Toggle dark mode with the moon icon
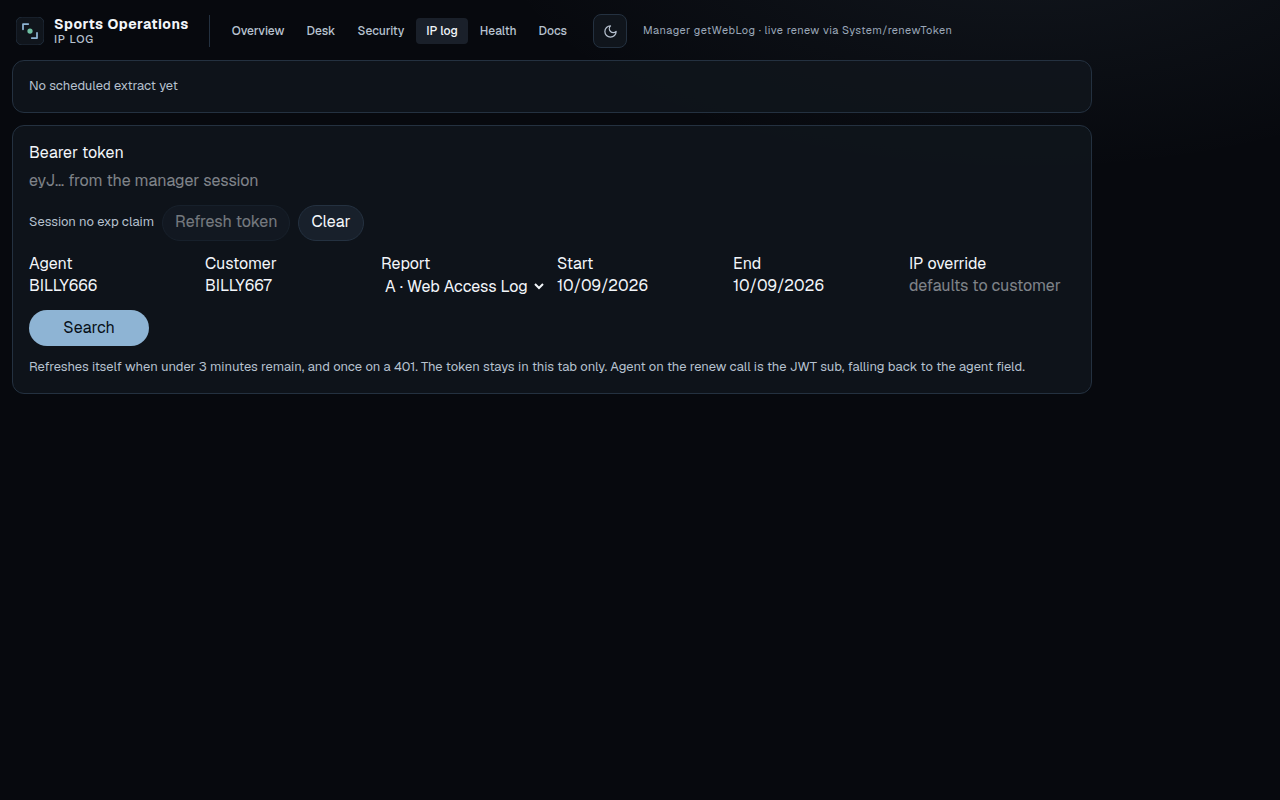Screen dimensions: 1280x800 click(x=610, y=31)
